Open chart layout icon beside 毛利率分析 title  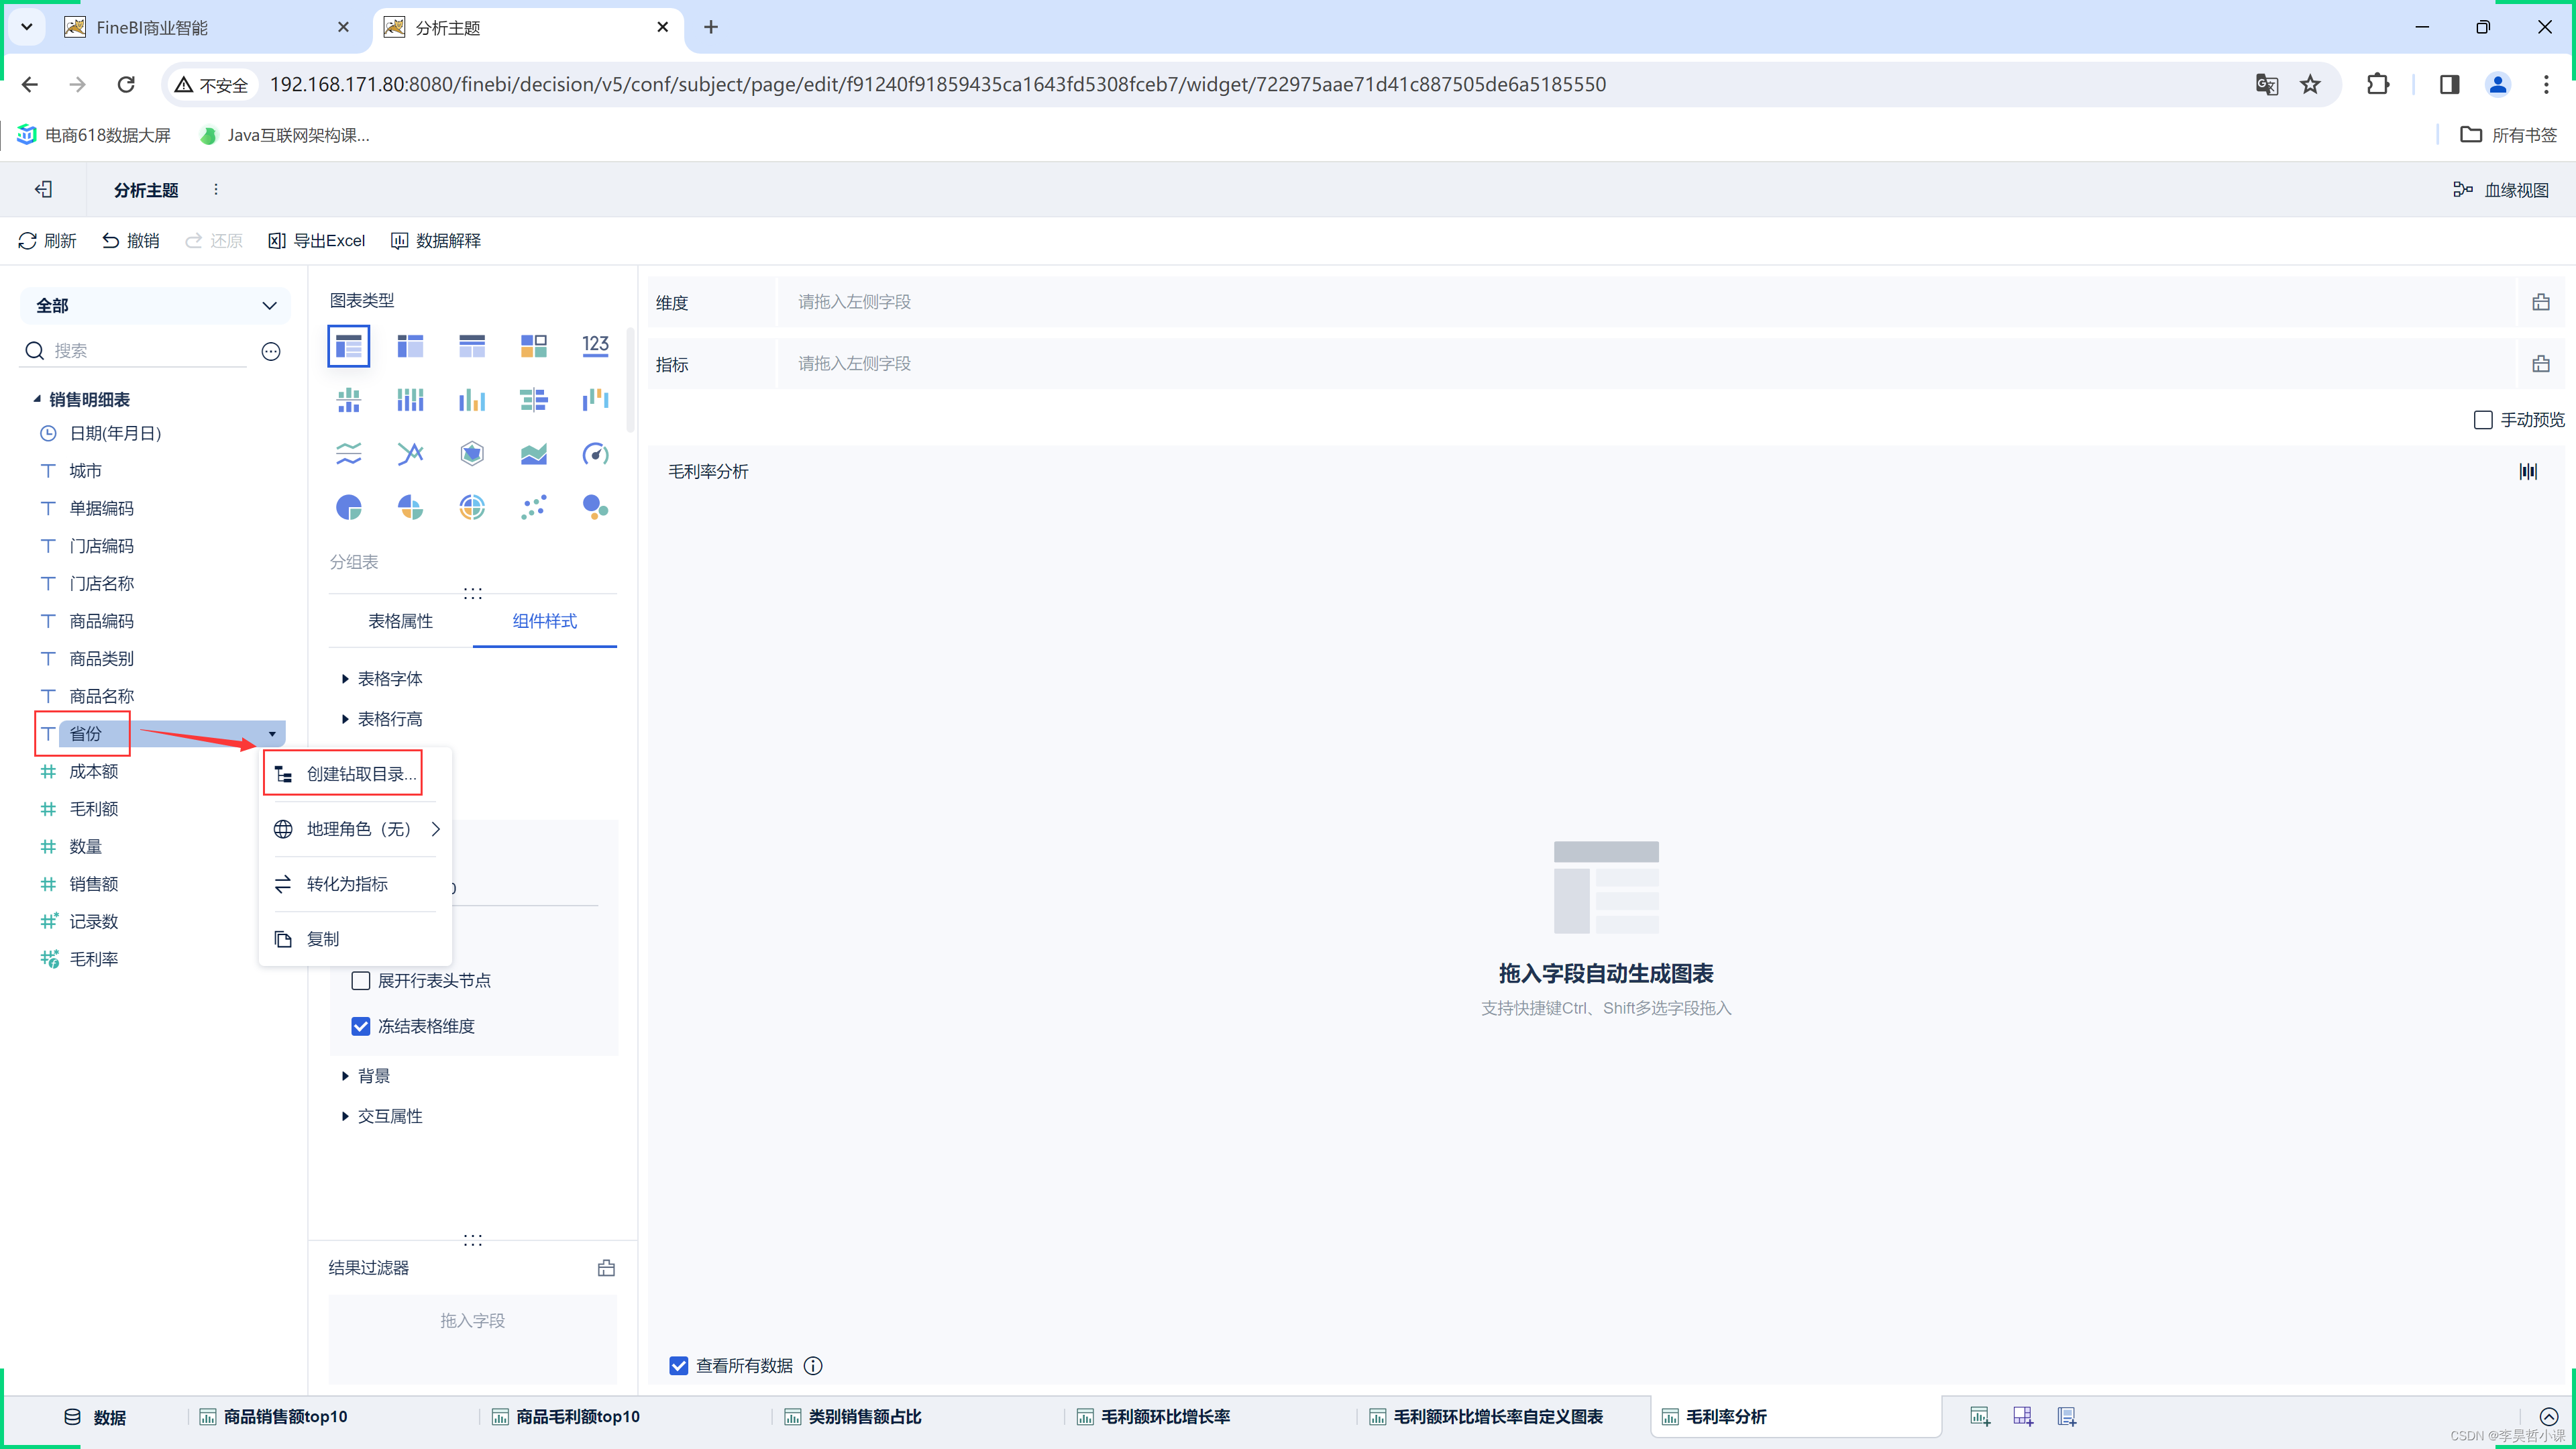pos(2529,471)
